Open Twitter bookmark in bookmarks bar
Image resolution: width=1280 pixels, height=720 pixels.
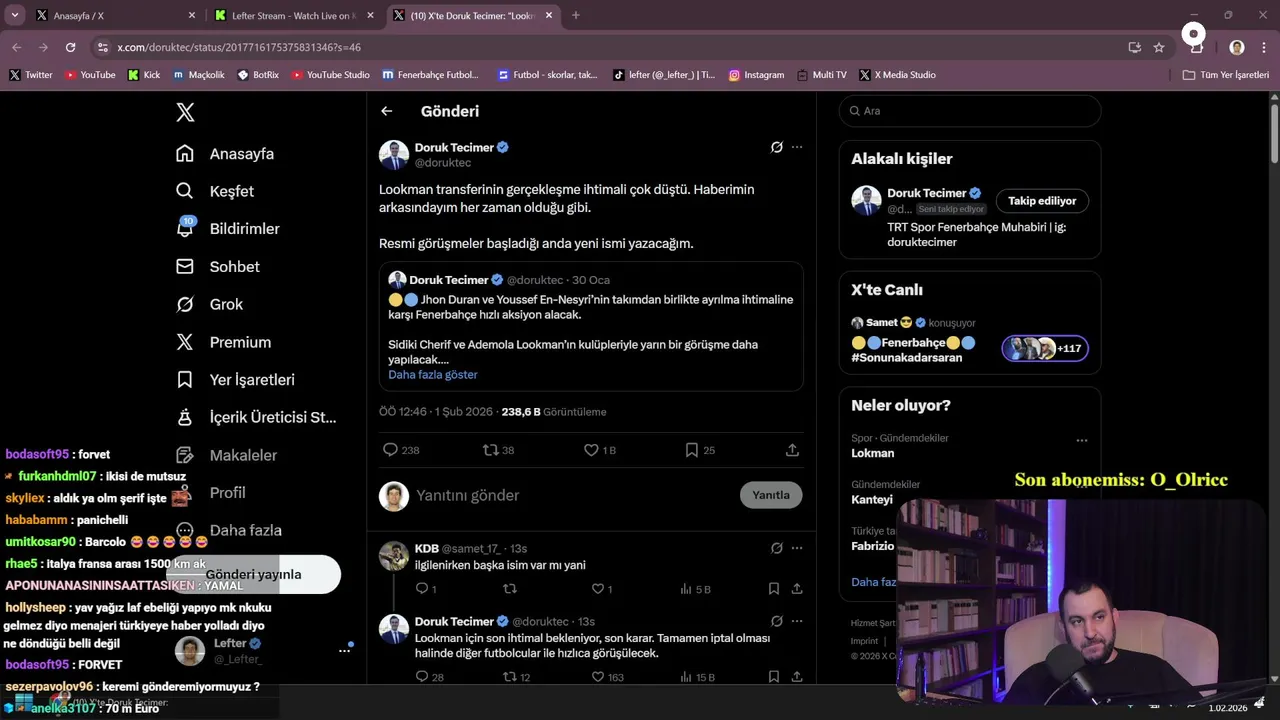coord(31,75)
